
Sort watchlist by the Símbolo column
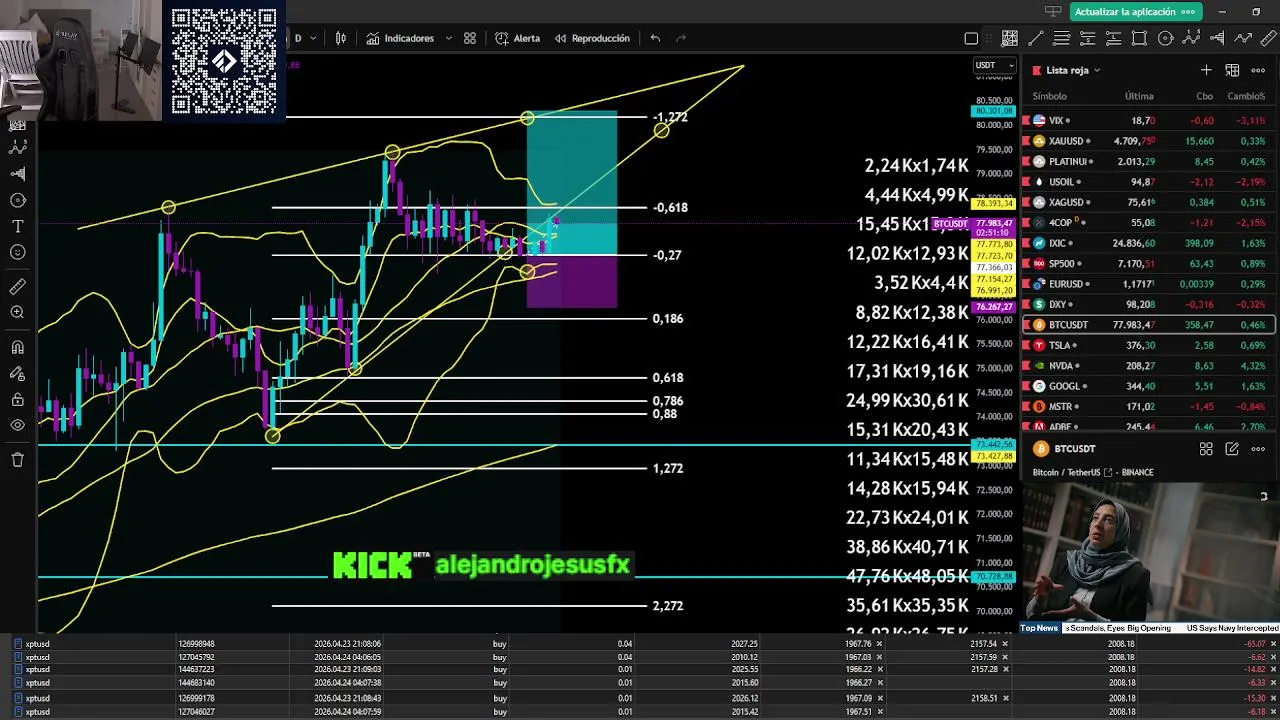1049,96
